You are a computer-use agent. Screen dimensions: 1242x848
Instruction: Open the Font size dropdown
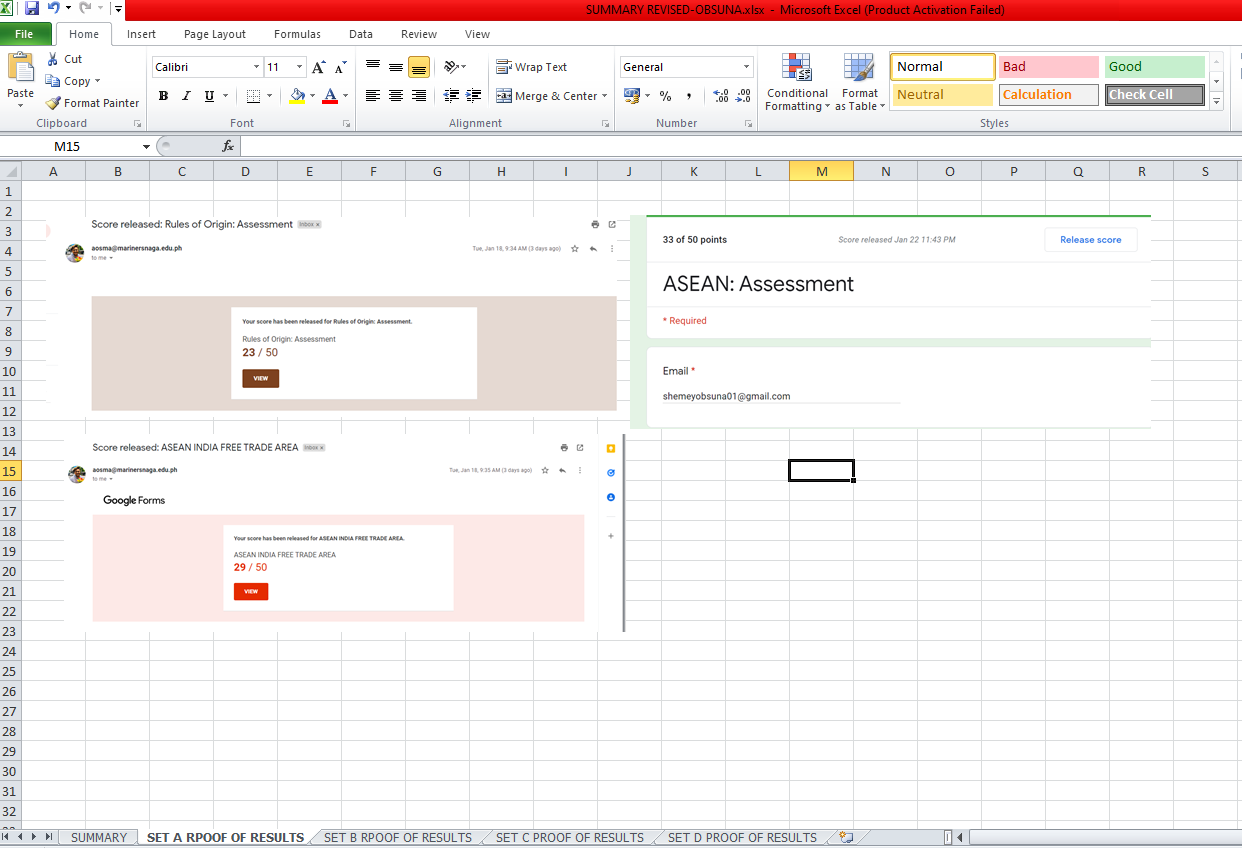coord(300,67)
